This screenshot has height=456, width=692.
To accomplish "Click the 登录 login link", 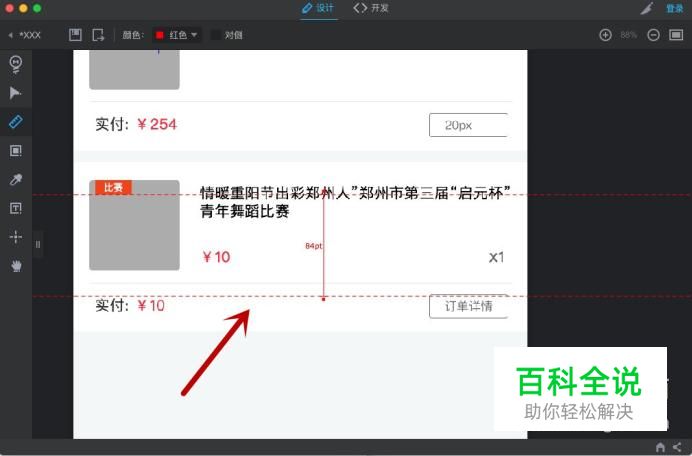I will (x=674, y=8).
